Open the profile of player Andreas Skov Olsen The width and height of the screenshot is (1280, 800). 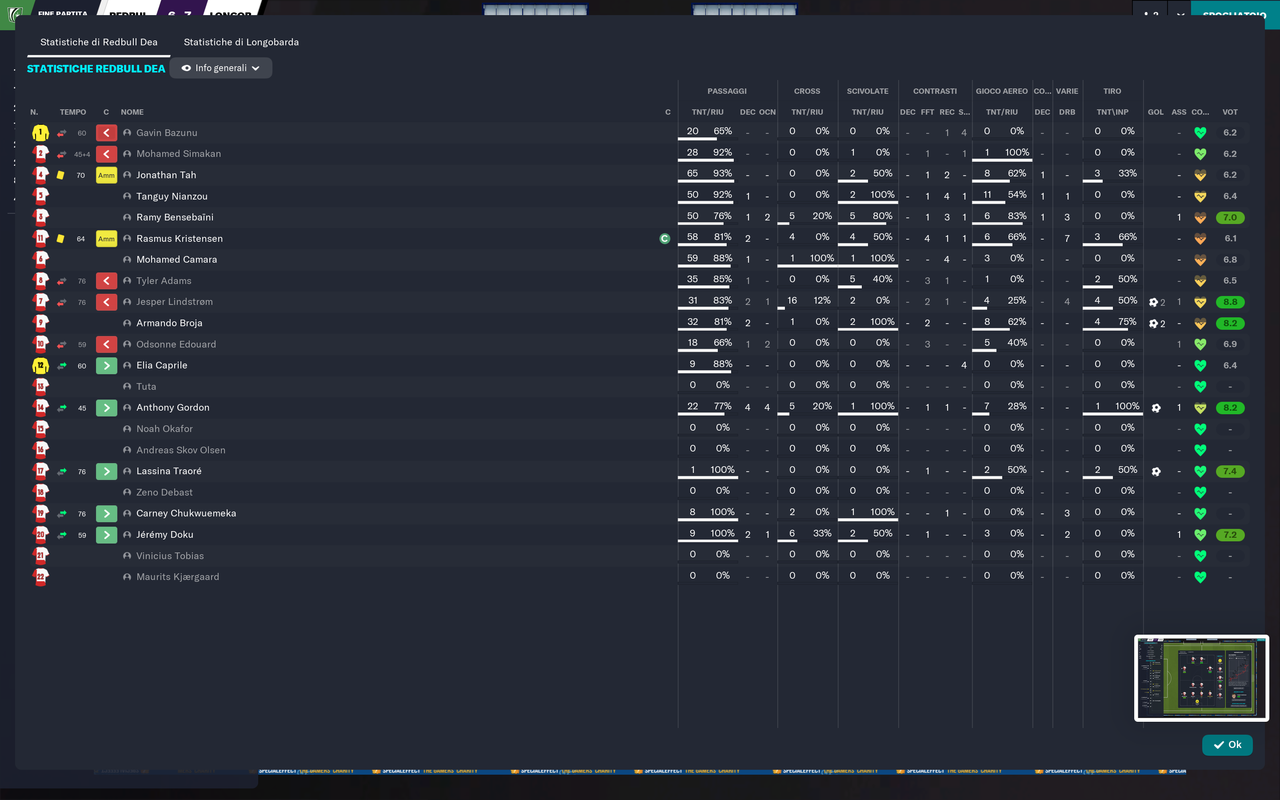(x=181, y=450)
